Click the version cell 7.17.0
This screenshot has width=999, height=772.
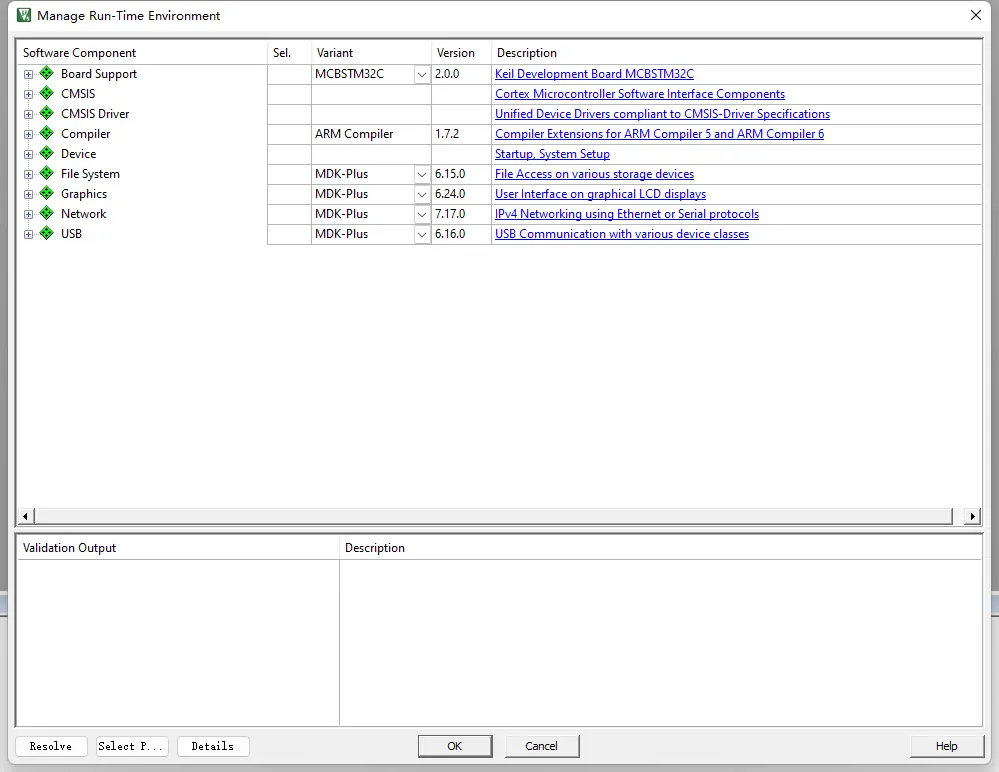coord(461,214)
